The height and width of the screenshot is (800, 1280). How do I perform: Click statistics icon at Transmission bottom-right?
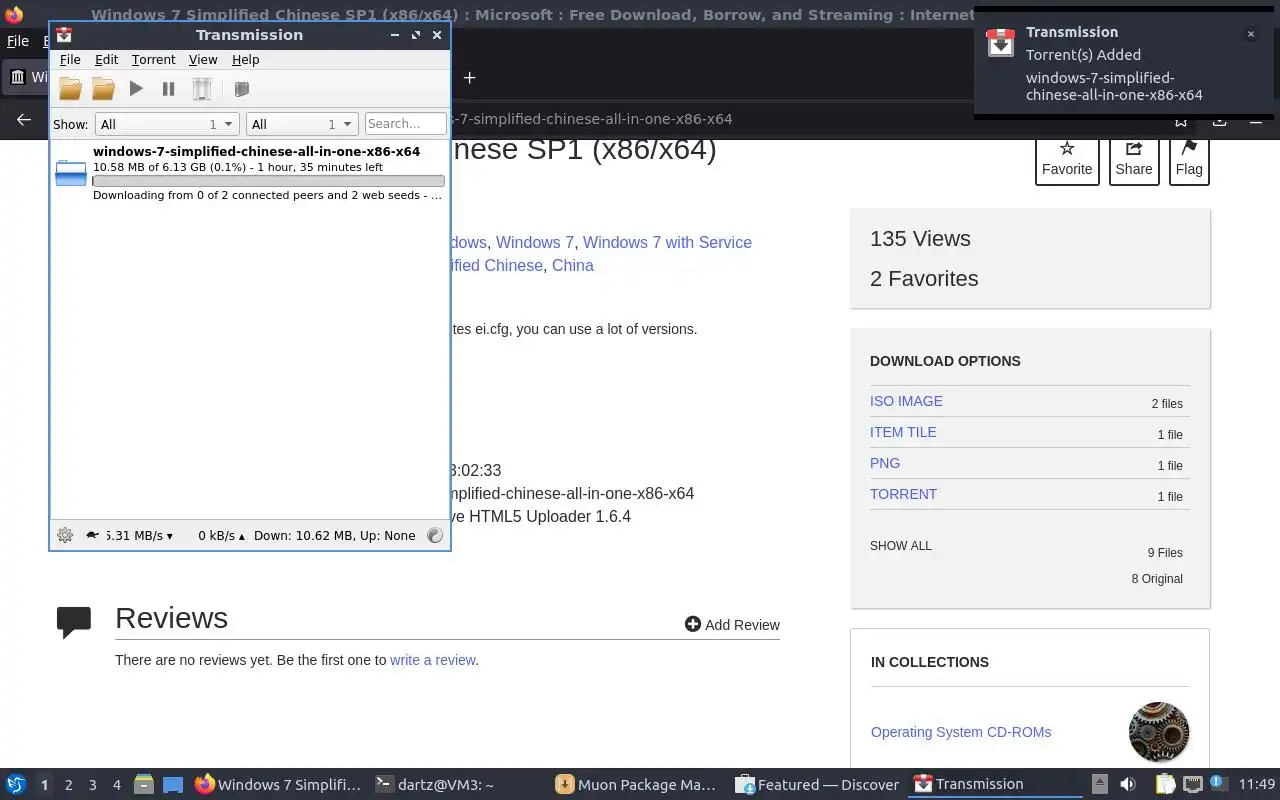point(435,535)
